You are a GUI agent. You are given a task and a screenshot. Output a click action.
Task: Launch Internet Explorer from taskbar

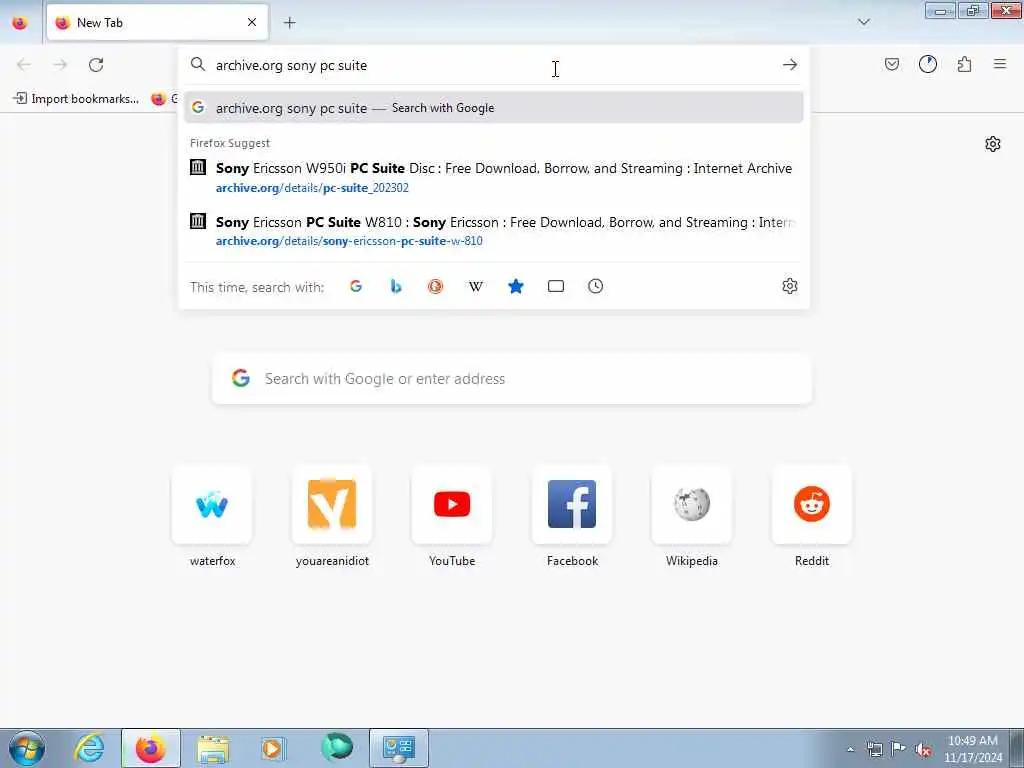tap(90, 748)
